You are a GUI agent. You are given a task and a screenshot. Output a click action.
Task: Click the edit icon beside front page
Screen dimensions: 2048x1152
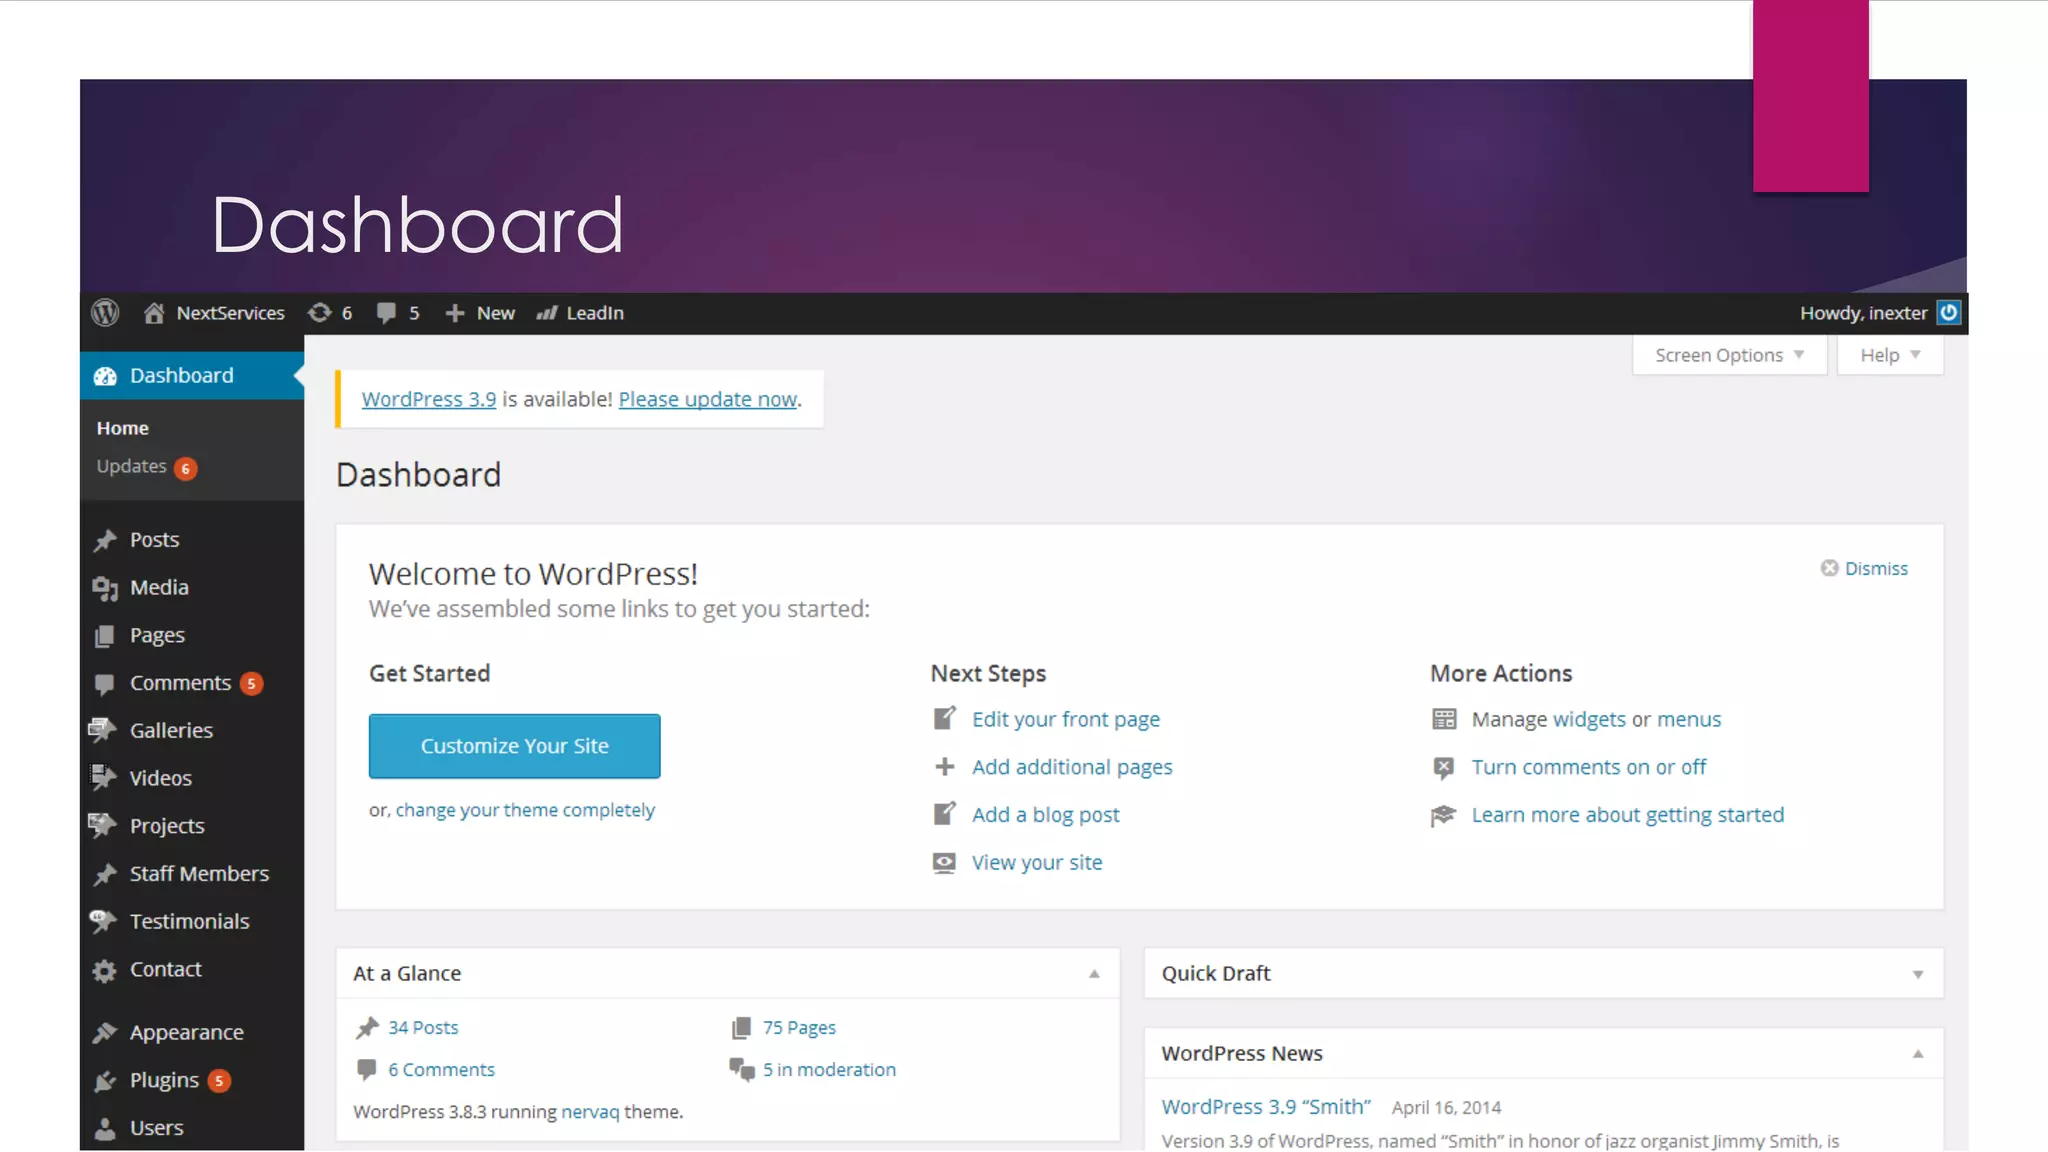(x=944, y=718)
